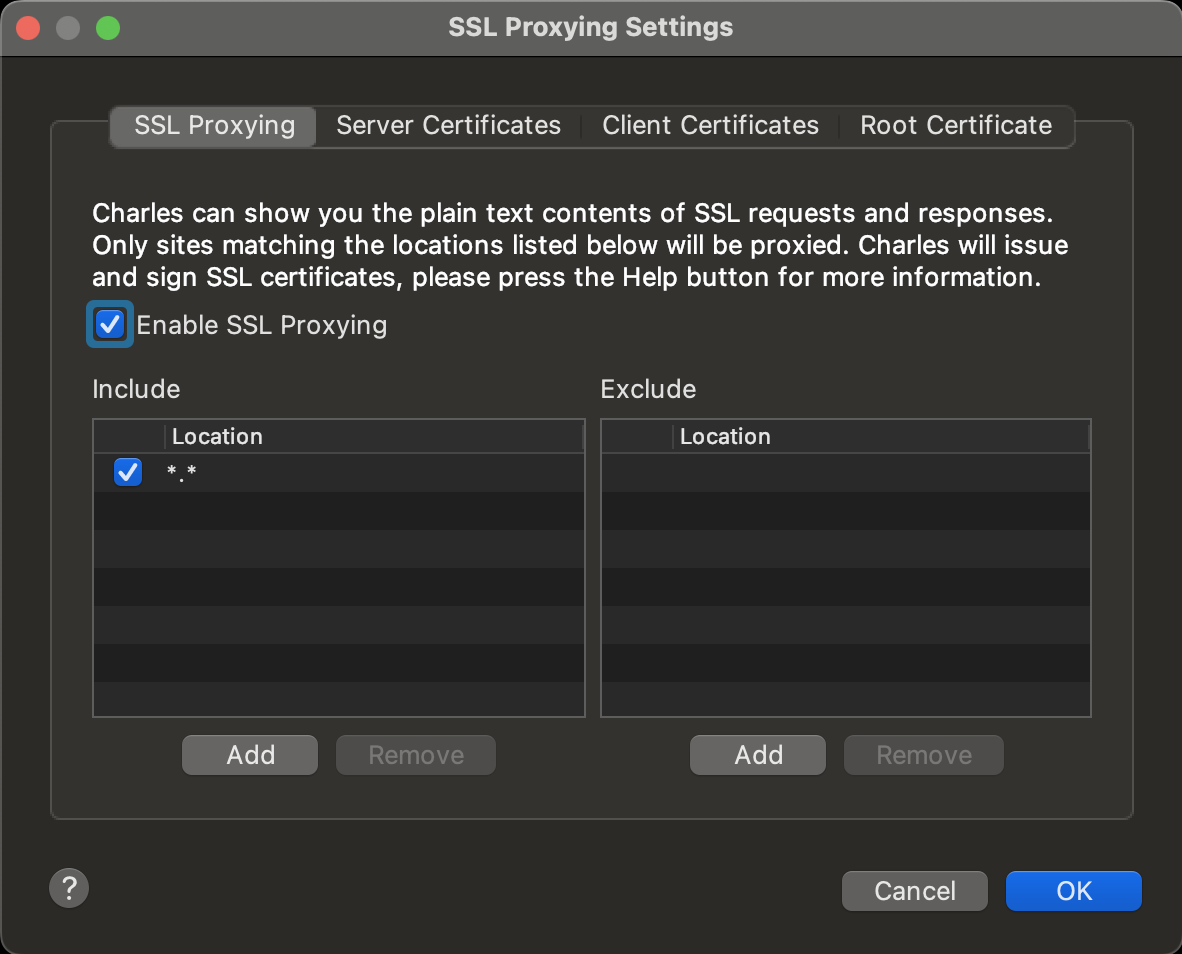Cancel the SSL Proxying Settings dialog

(x=914, y=890)
